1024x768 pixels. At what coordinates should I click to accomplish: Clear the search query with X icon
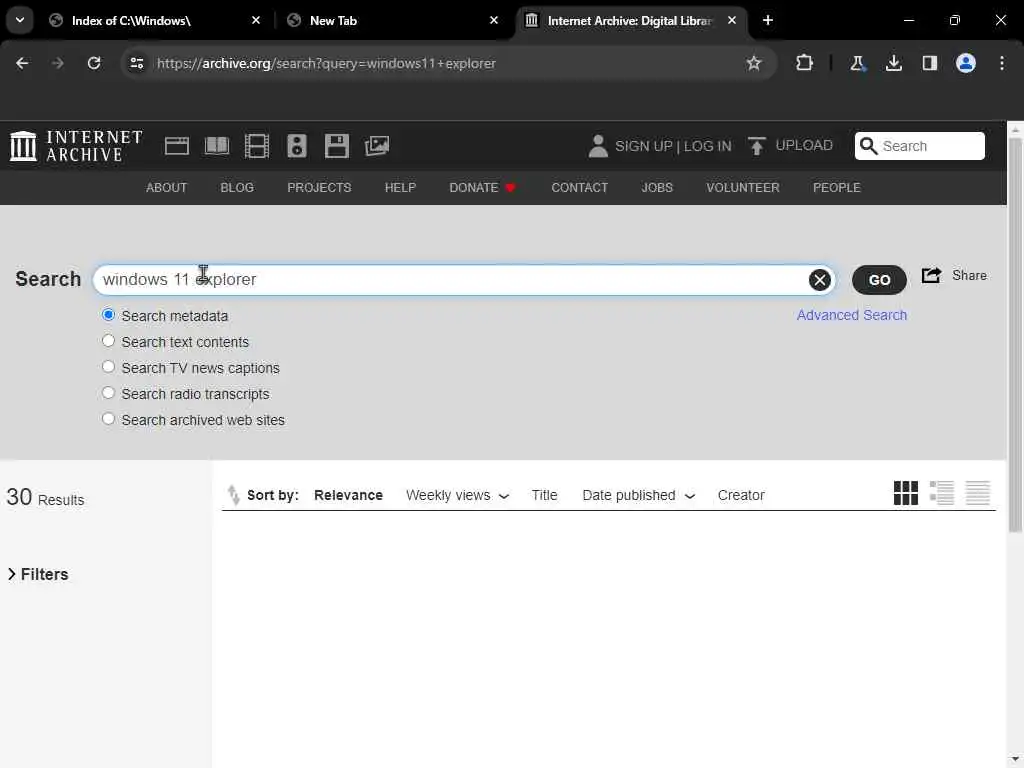pos(820,280)
